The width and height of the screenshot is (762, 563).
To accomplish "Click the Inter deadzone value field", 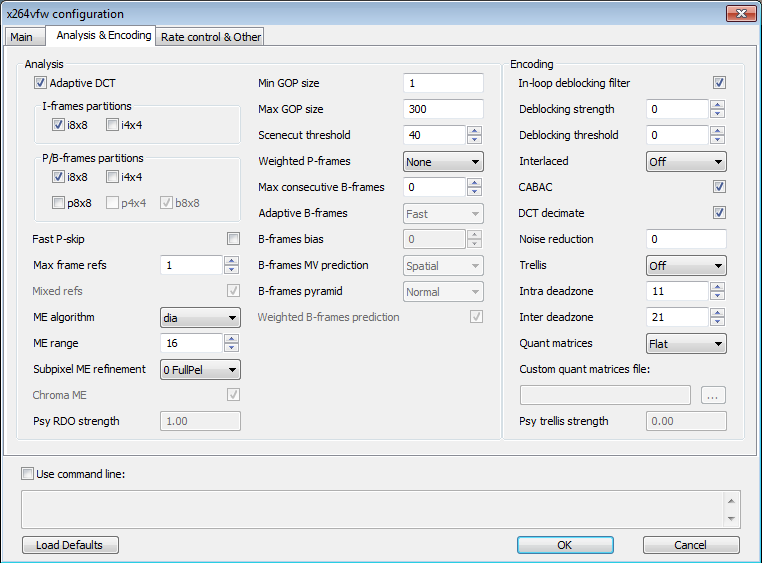I will coord(677,317).
